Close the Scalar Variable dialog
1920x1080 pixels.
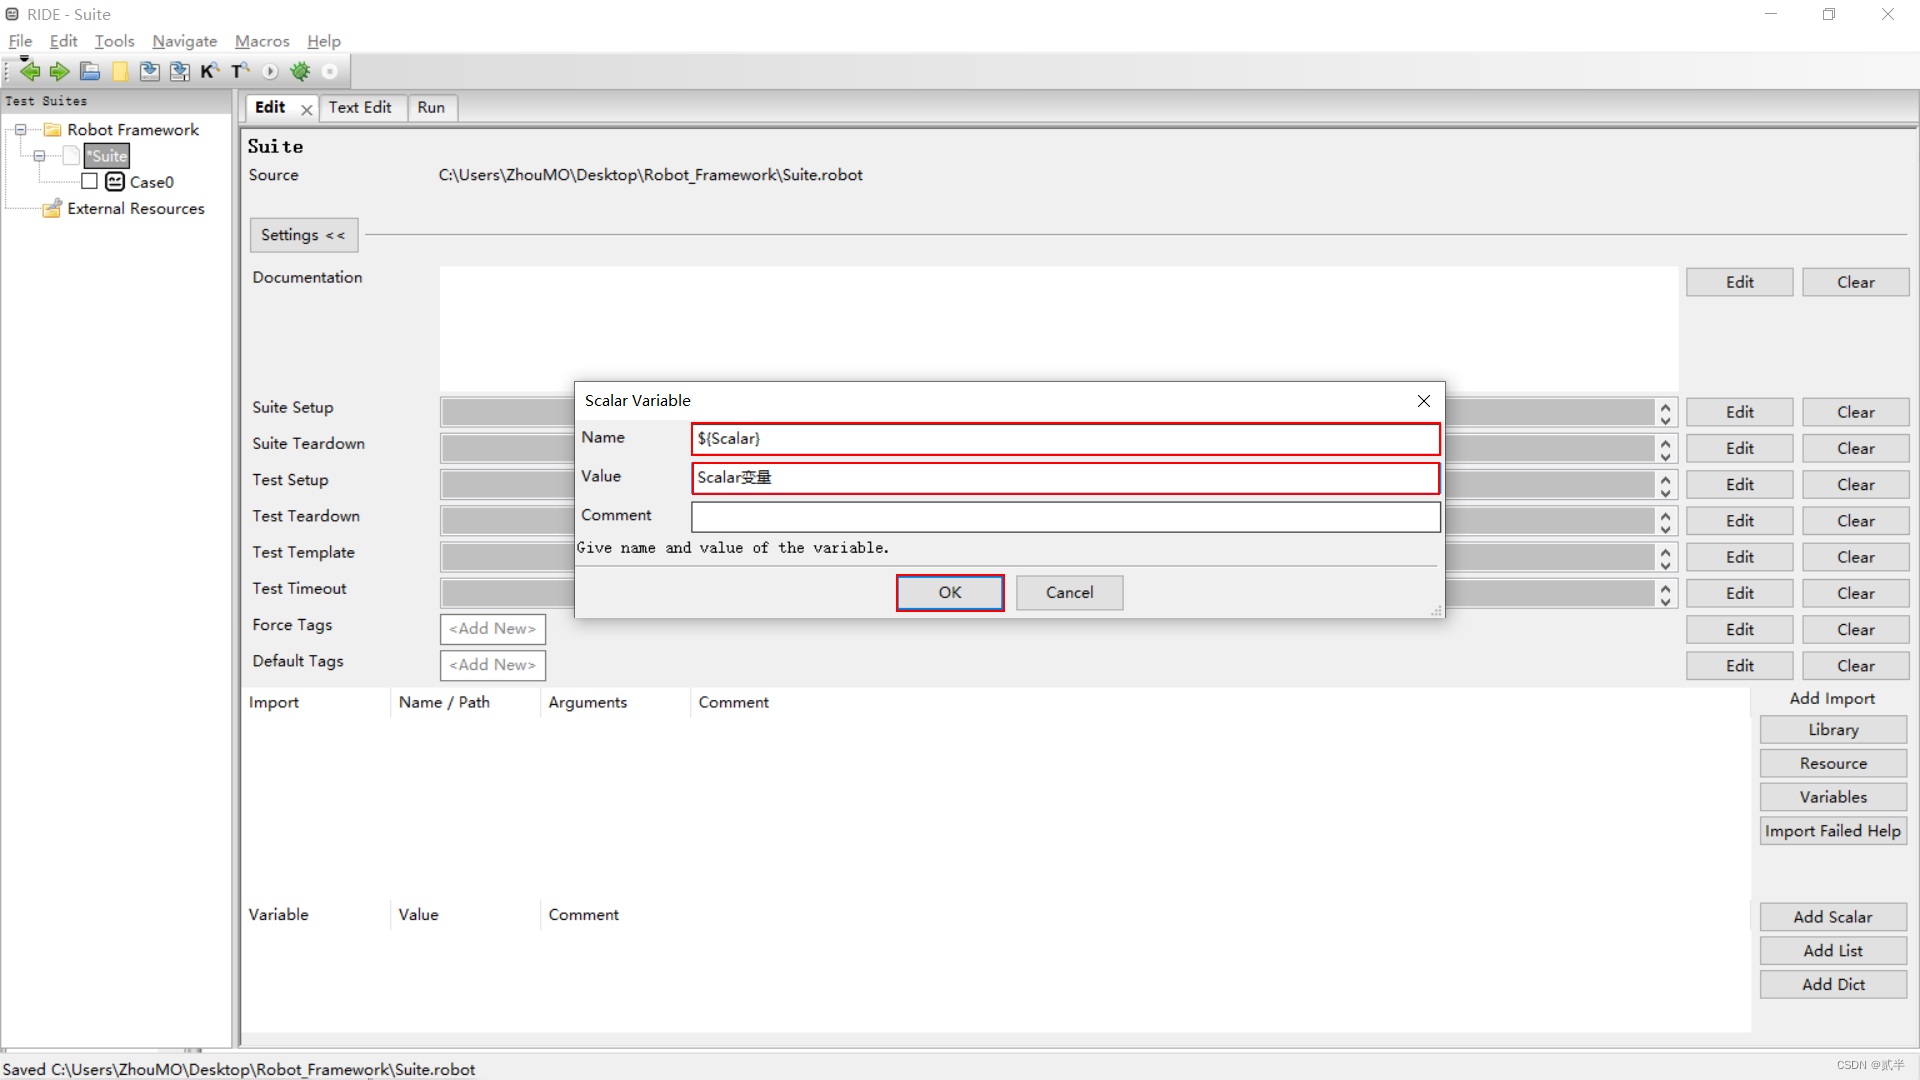1423,401
